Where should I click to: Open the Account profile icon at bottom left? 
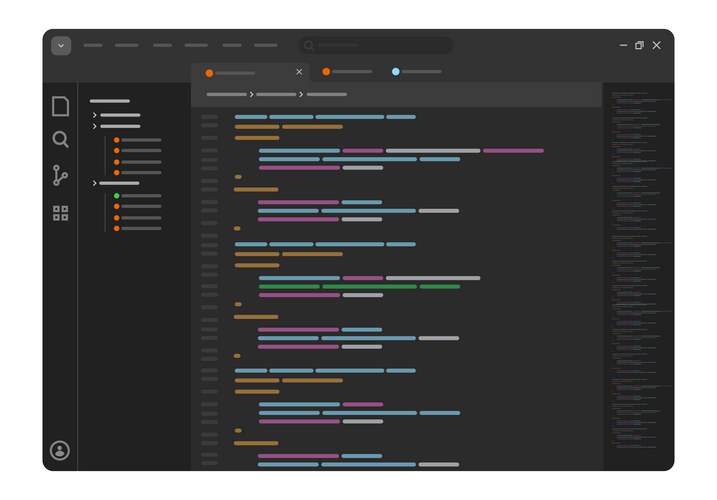tap(60, 451)
